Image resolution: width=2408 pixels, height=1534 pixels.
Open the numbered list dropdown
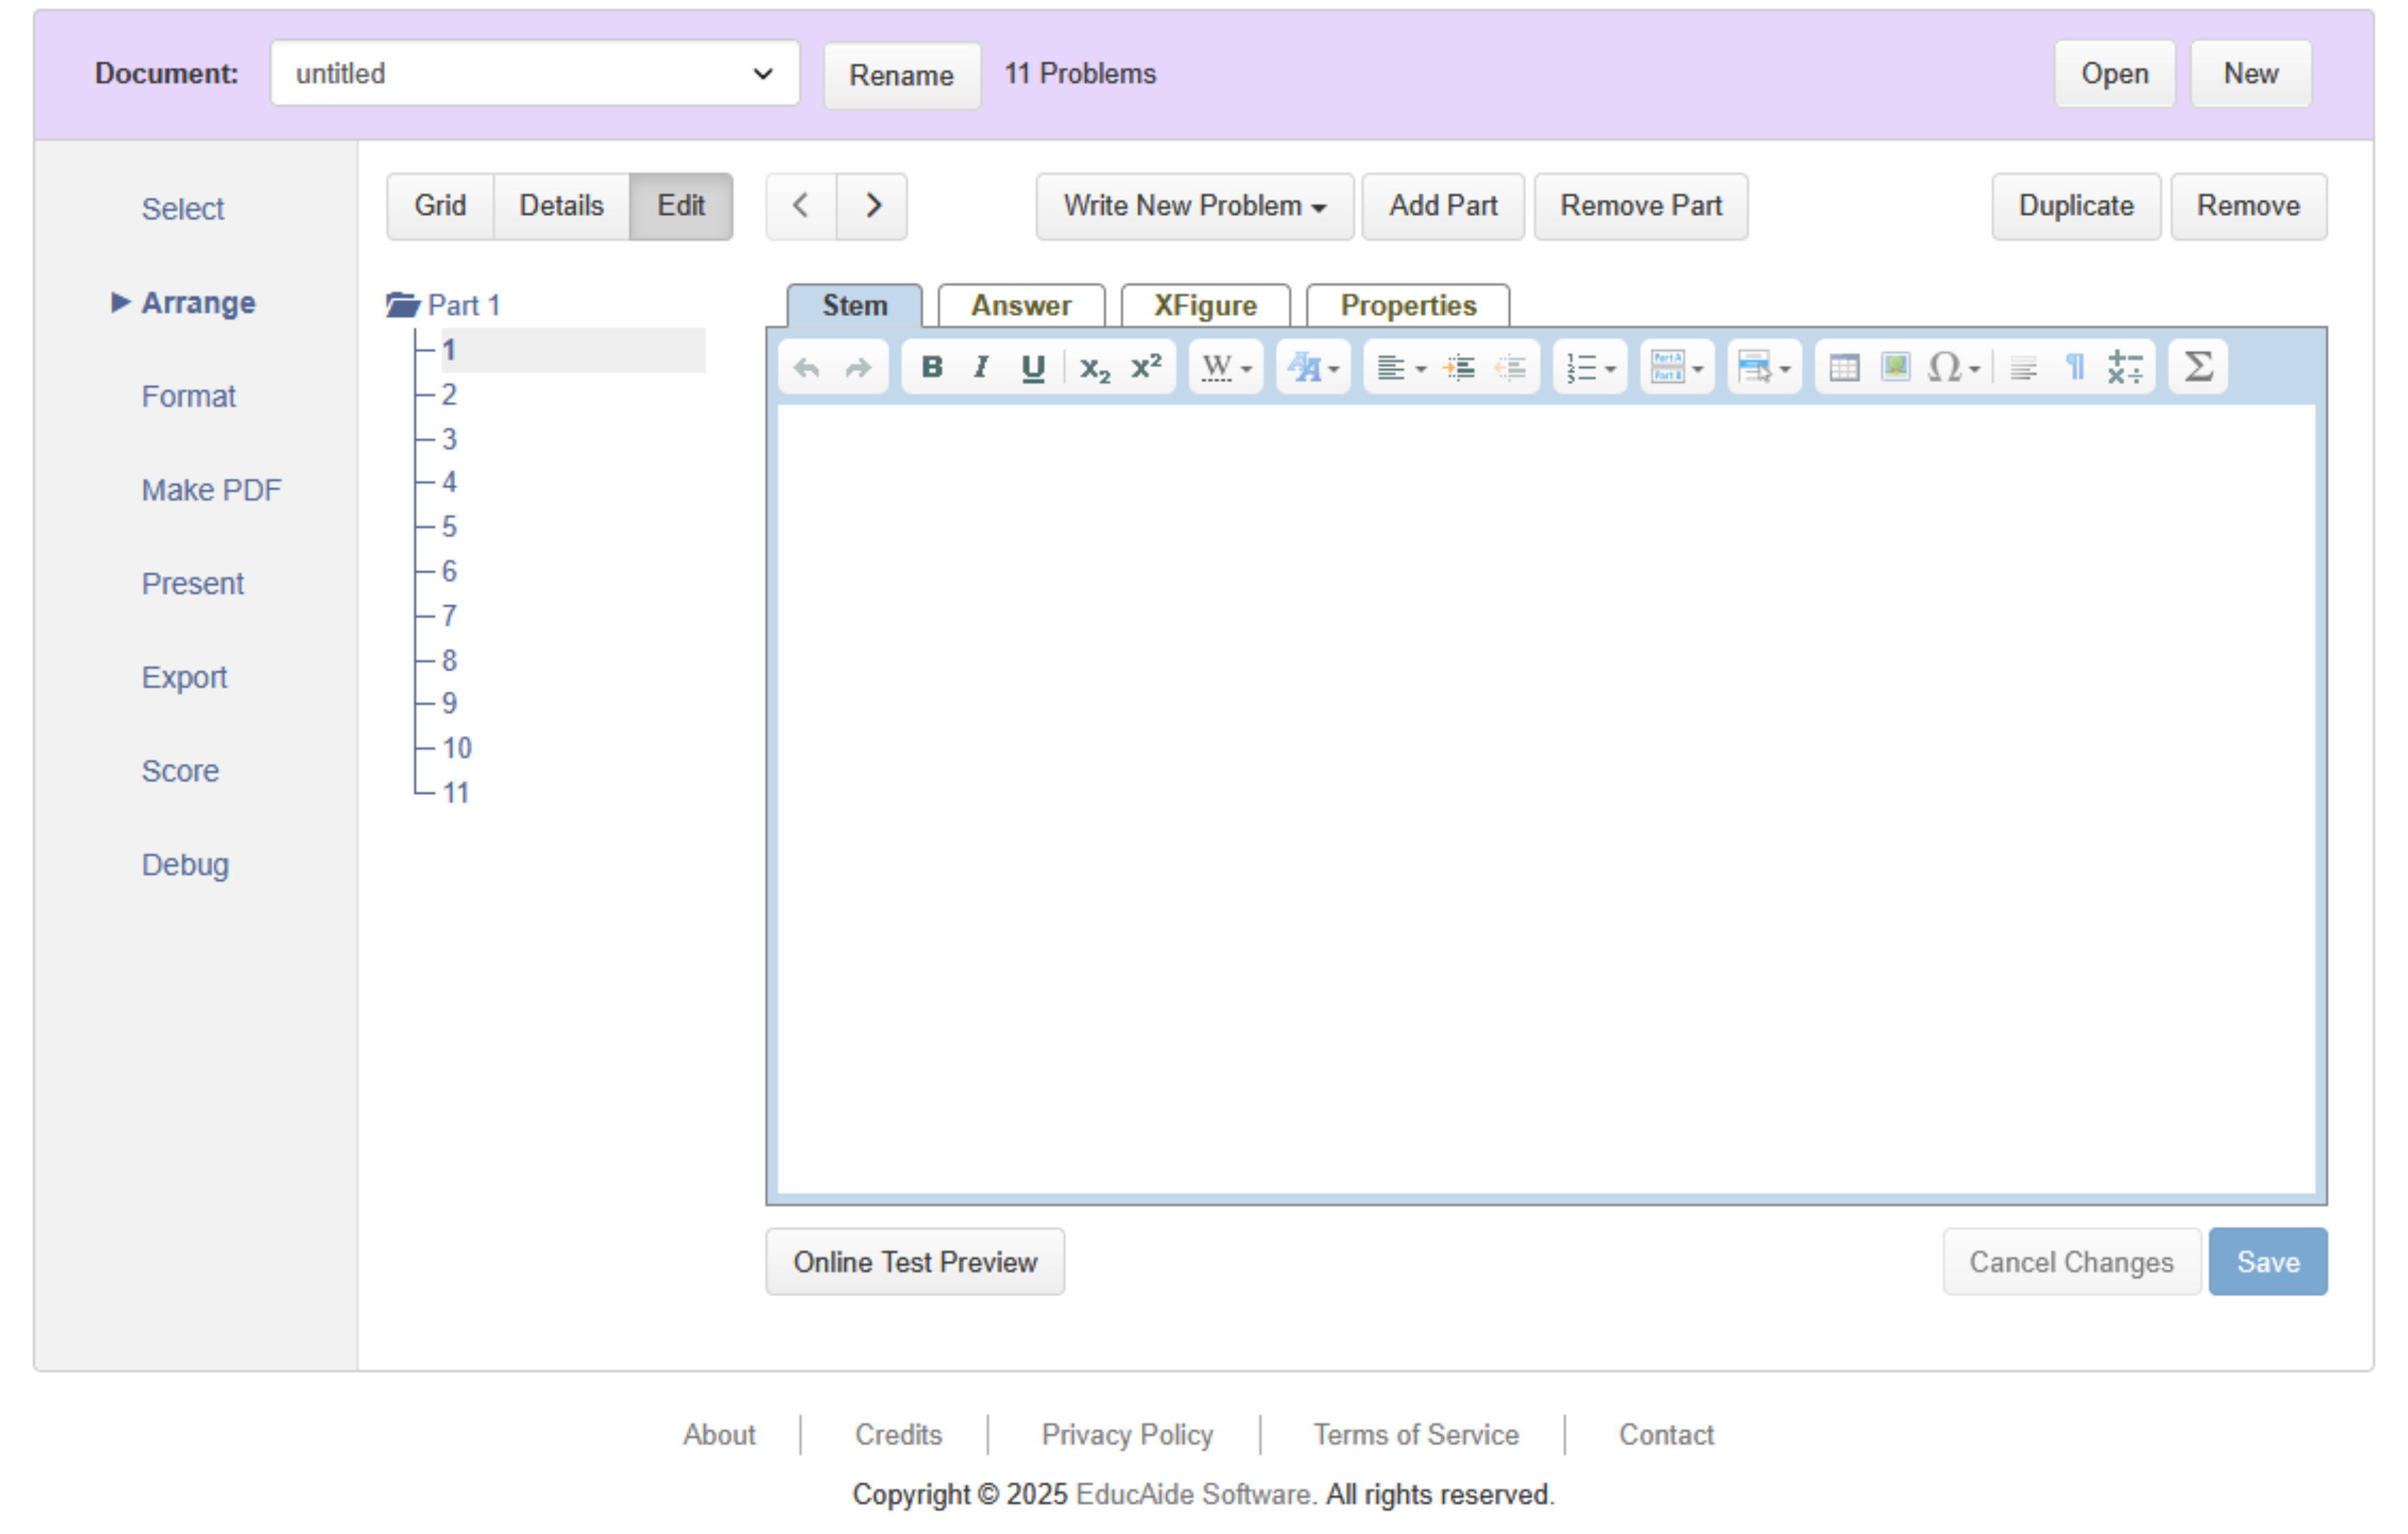(1591, 368)
